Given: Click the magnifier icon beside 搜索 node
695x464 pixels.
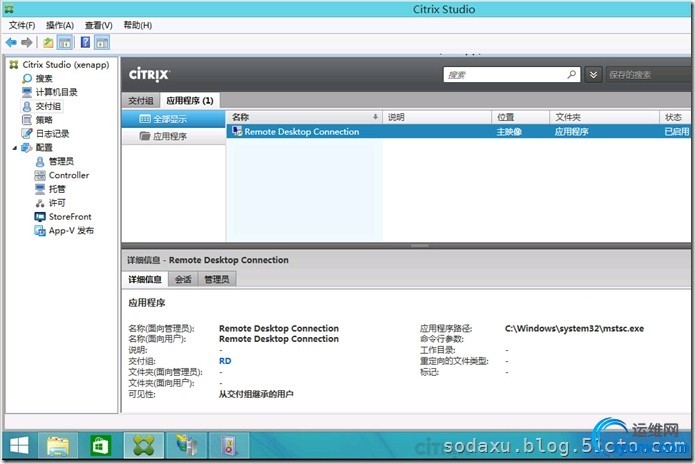Looking at the screenshot, I should tap(27, 78).
